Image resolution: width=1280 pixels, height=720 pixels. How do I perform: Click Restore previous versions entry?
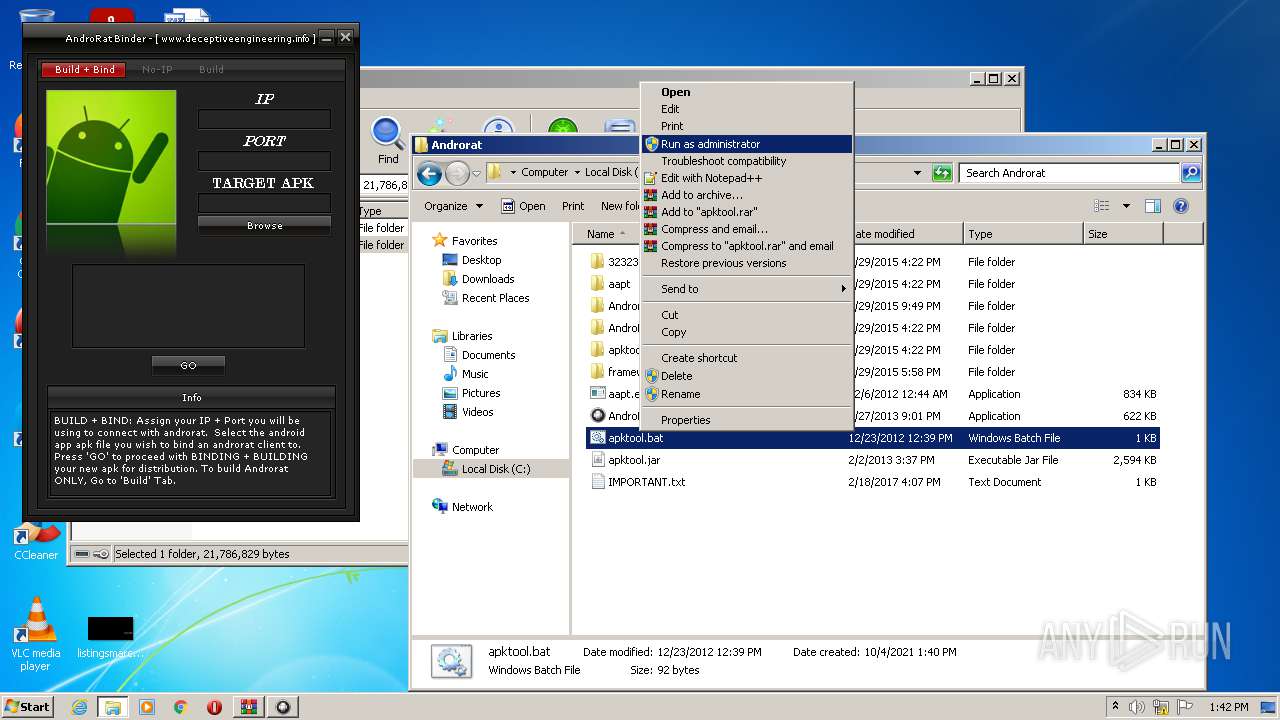coord(746,263)
